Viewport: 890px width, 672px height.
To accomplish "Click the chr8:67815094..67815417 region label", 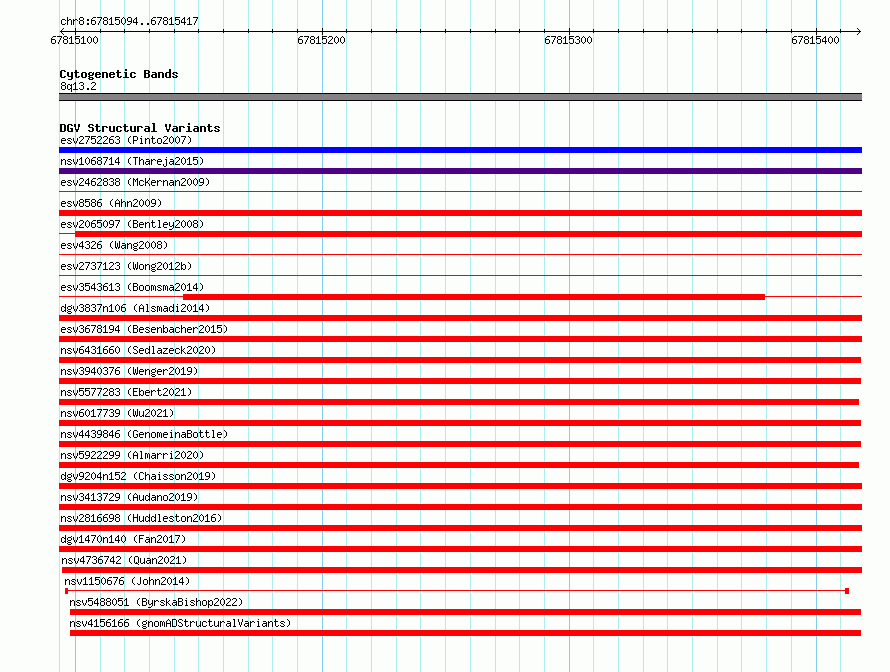I will [129, 21].
